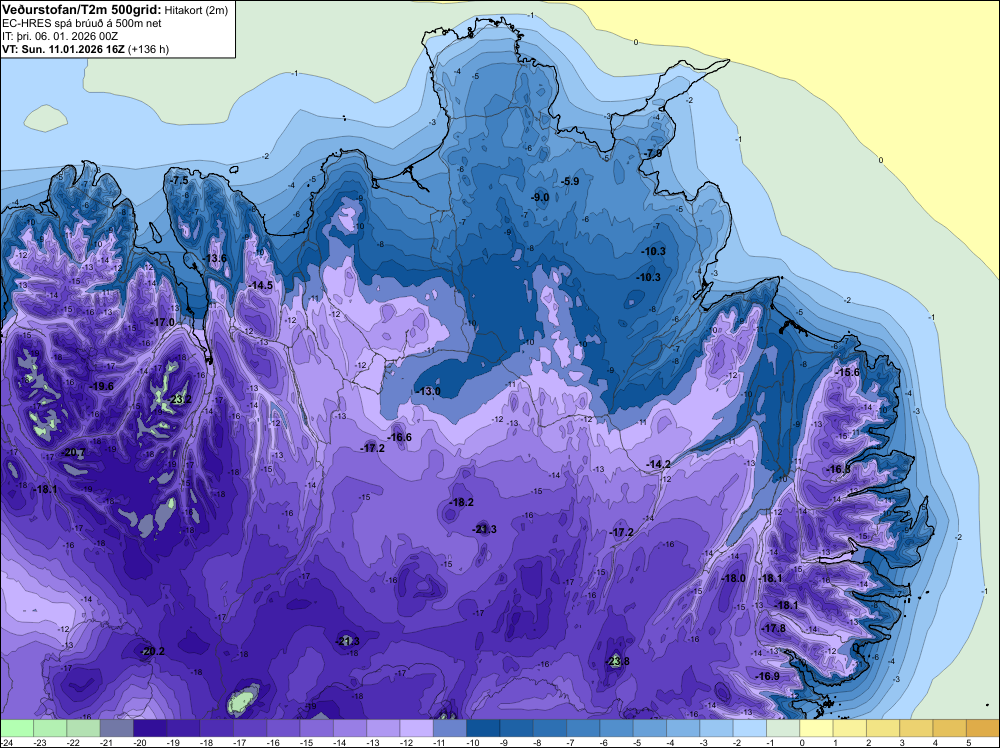Click the -5.9 temperature value on the map
This screenshot has width=1000, height=748.
point(570,181)
